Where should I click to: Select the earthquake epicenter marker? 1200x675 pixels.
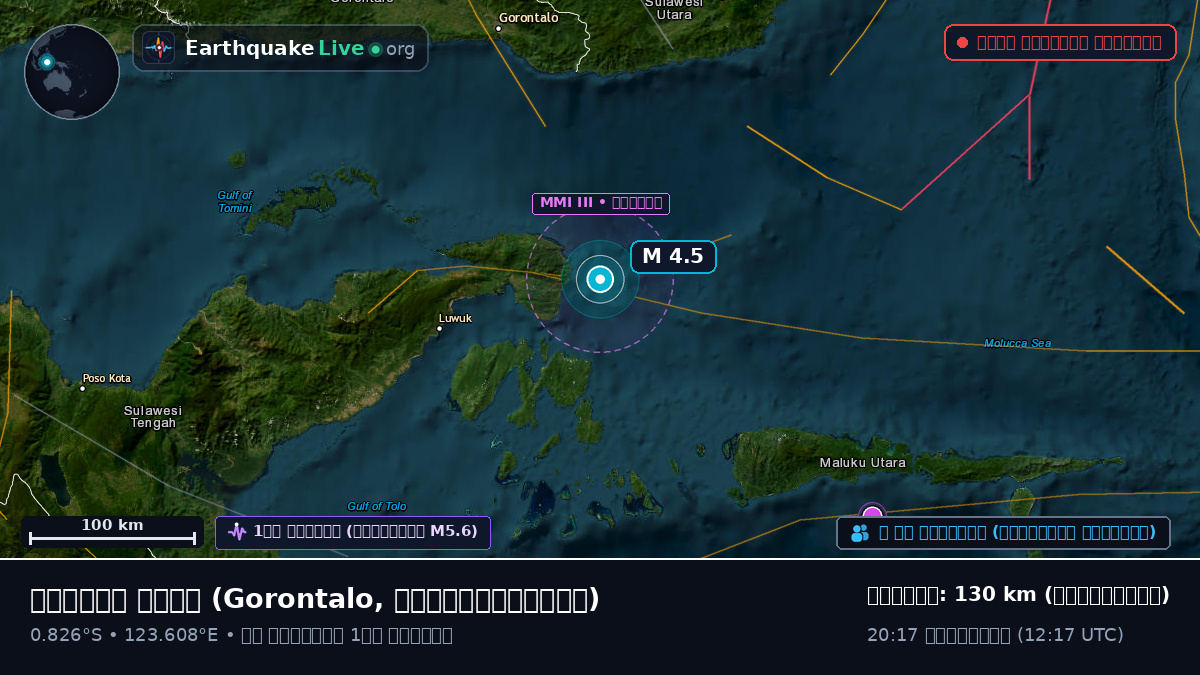tap(600, 280)
